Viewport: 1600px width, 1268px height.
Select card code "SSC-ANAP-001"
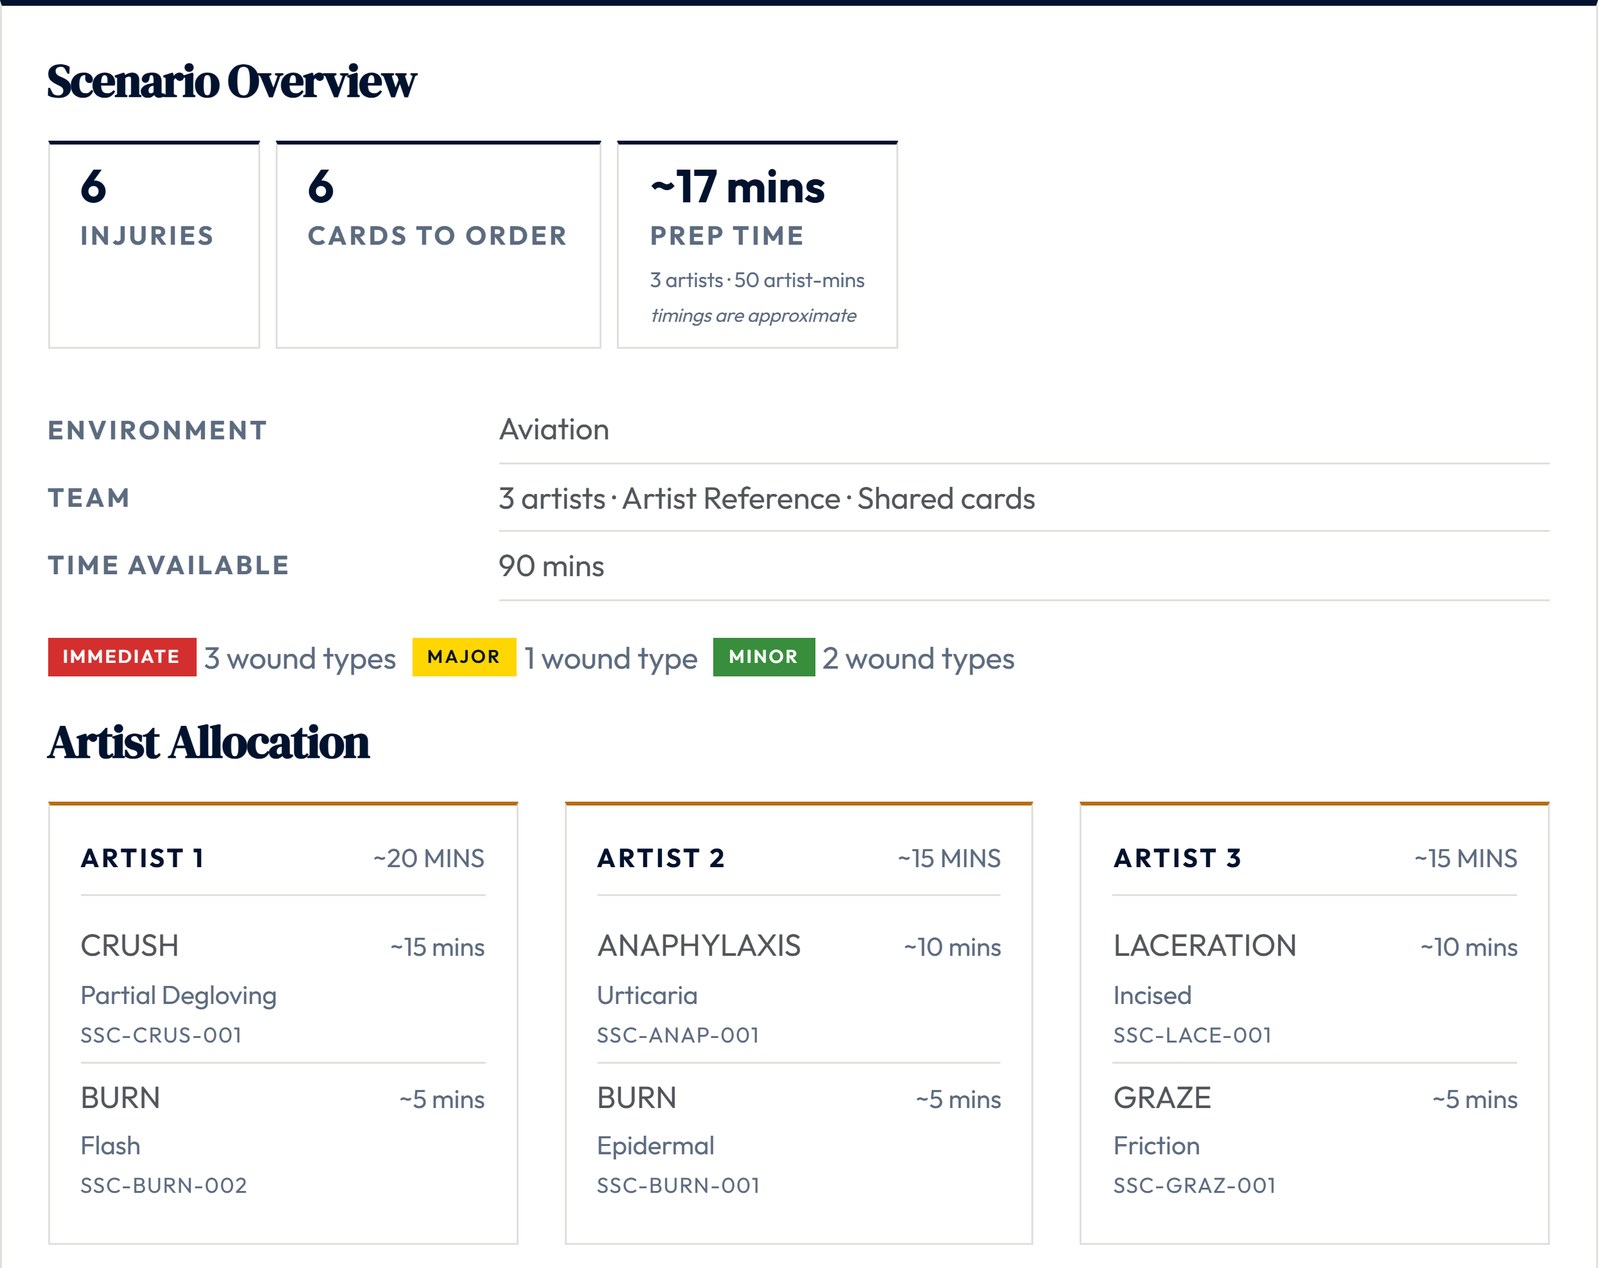click(x=678, y=1036)
